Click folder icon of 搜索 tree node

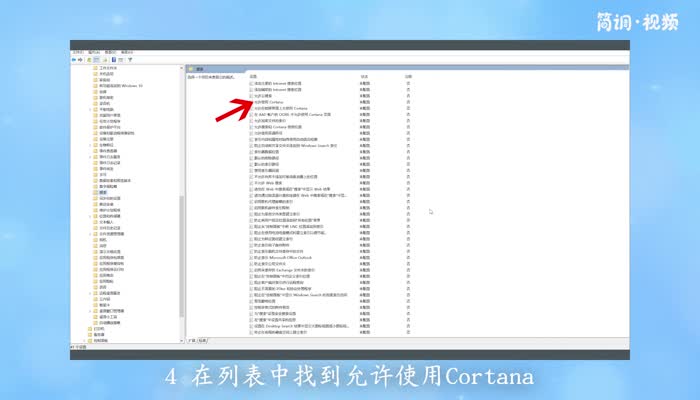click(x=95, y=192)
